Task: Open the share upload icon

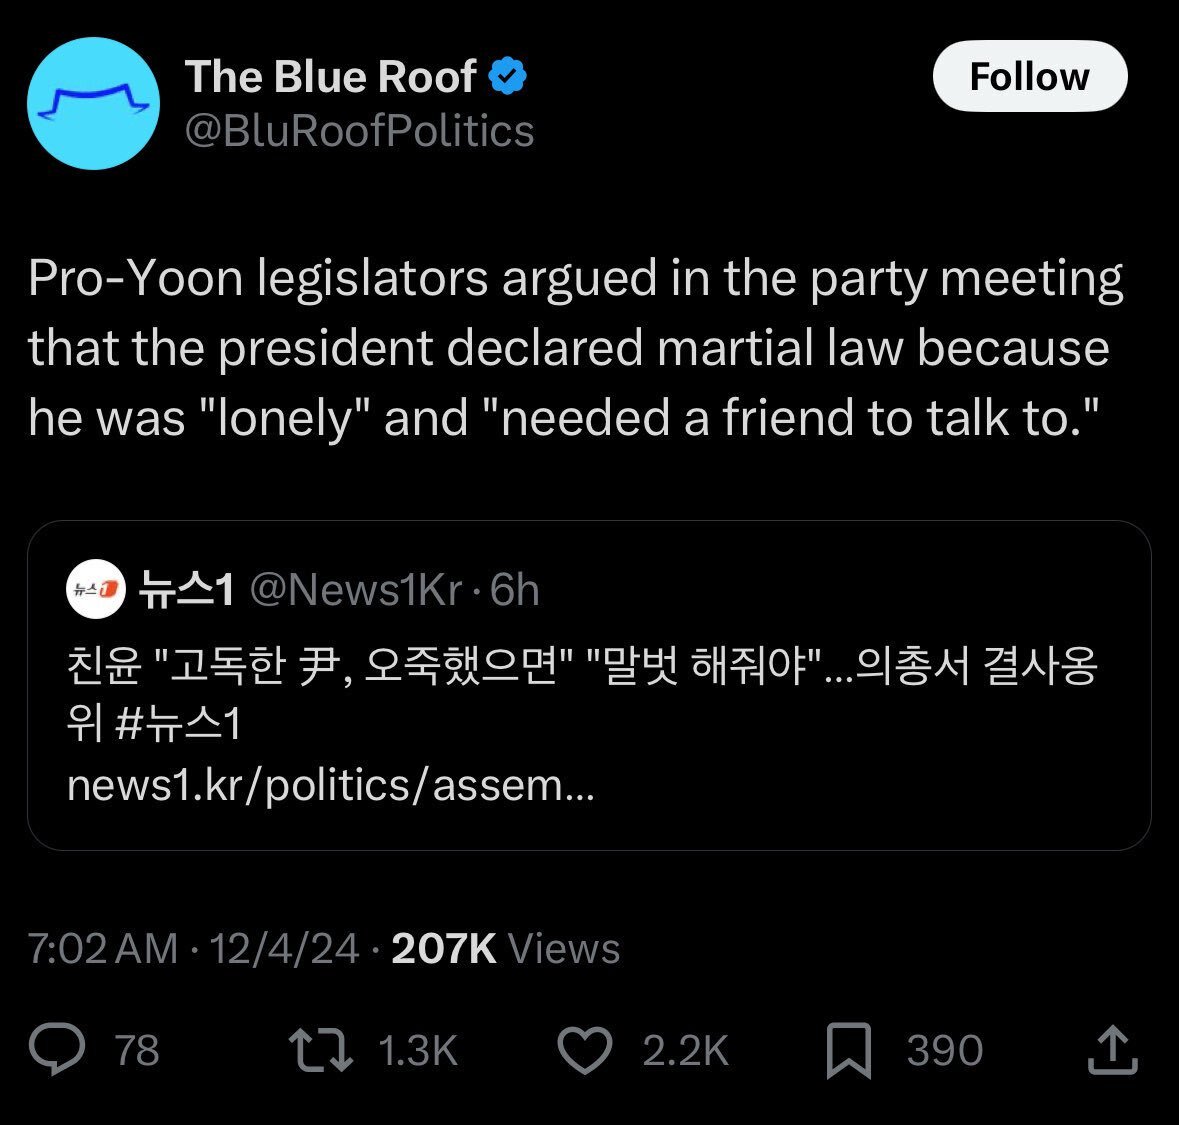Action: [1112, 1050]
